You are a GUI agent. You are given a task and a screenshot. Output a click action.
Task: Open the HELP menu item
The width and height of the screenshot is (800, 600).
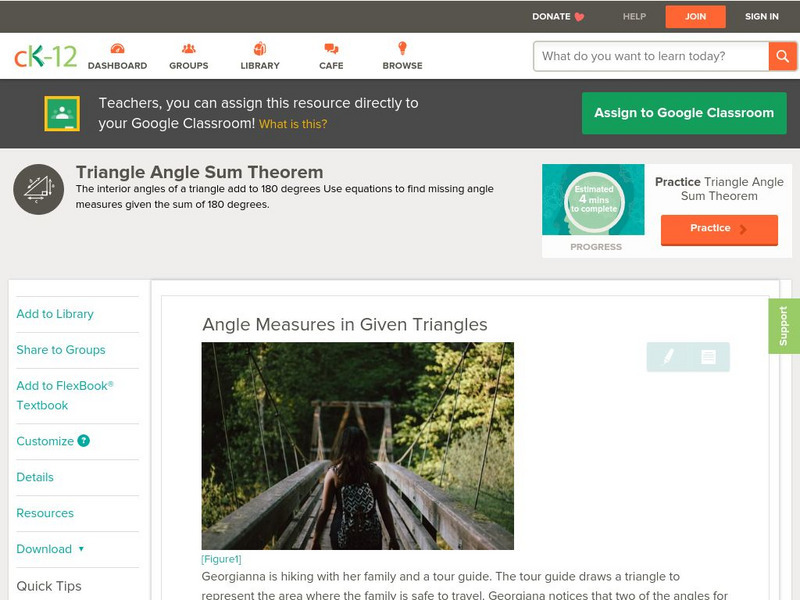click(x=634, y=16)
